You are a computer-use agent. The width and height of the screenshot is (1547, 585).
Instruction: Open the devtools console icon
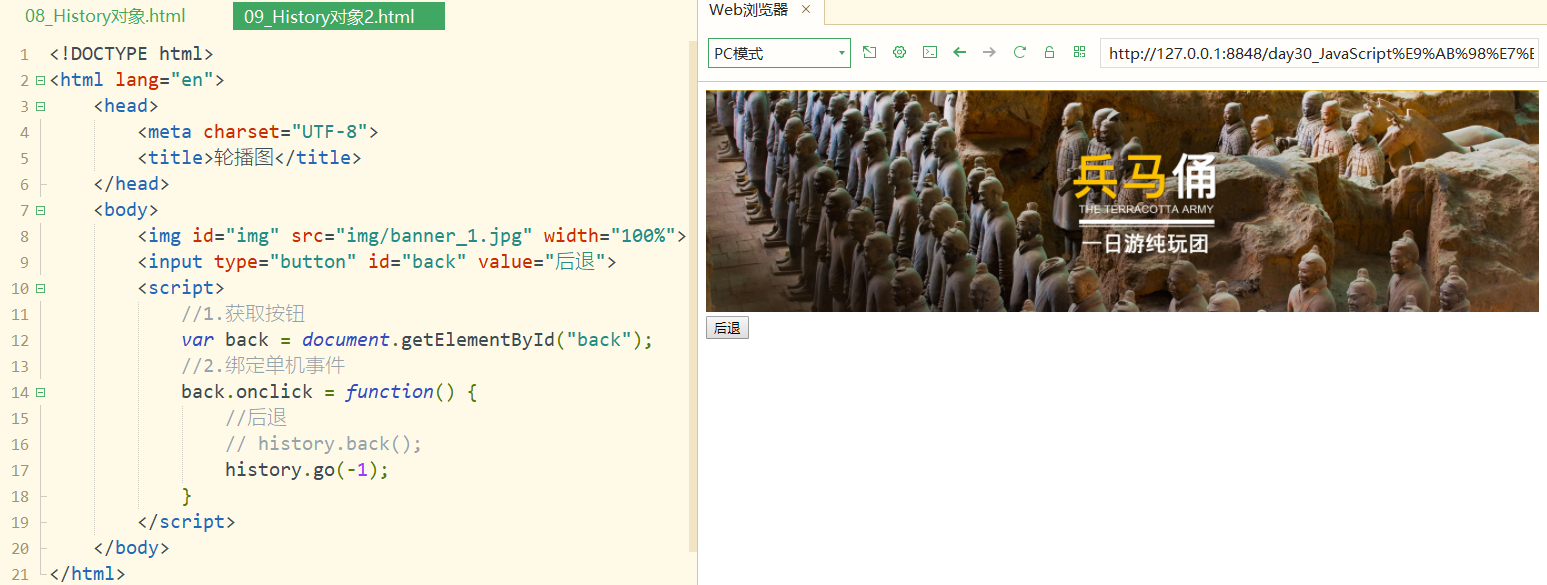point(929,52)
